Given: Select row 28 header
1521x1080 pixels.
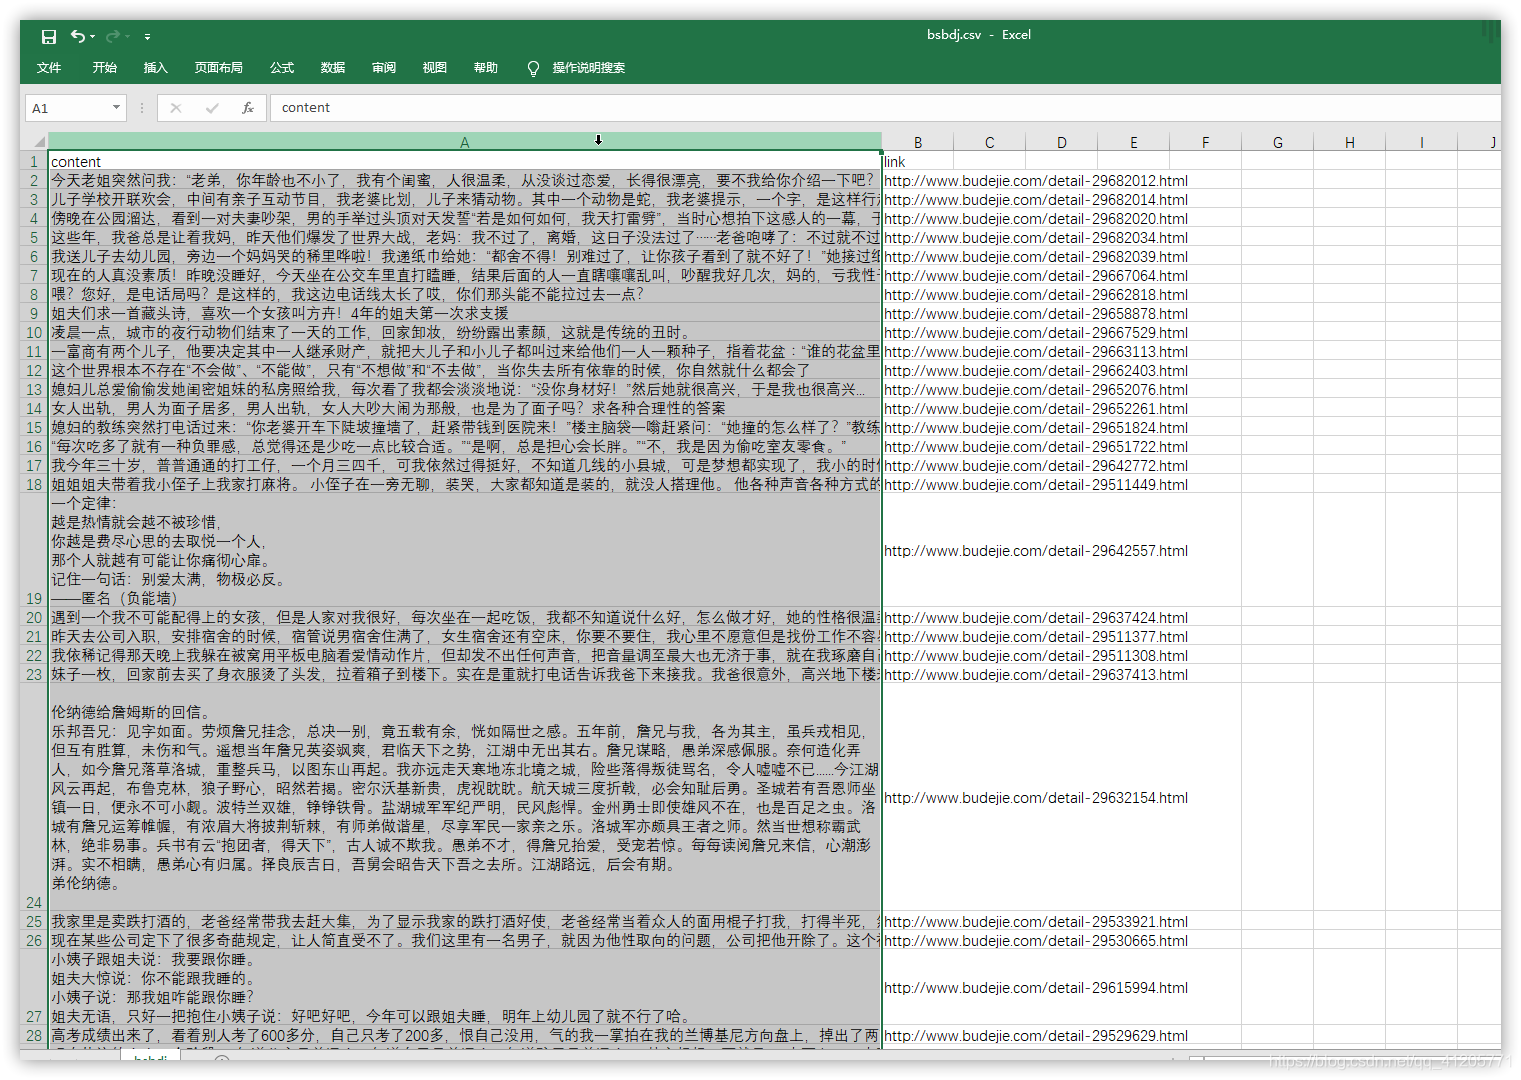Looking at the screenshot, I should click(x=34, y=1035).
